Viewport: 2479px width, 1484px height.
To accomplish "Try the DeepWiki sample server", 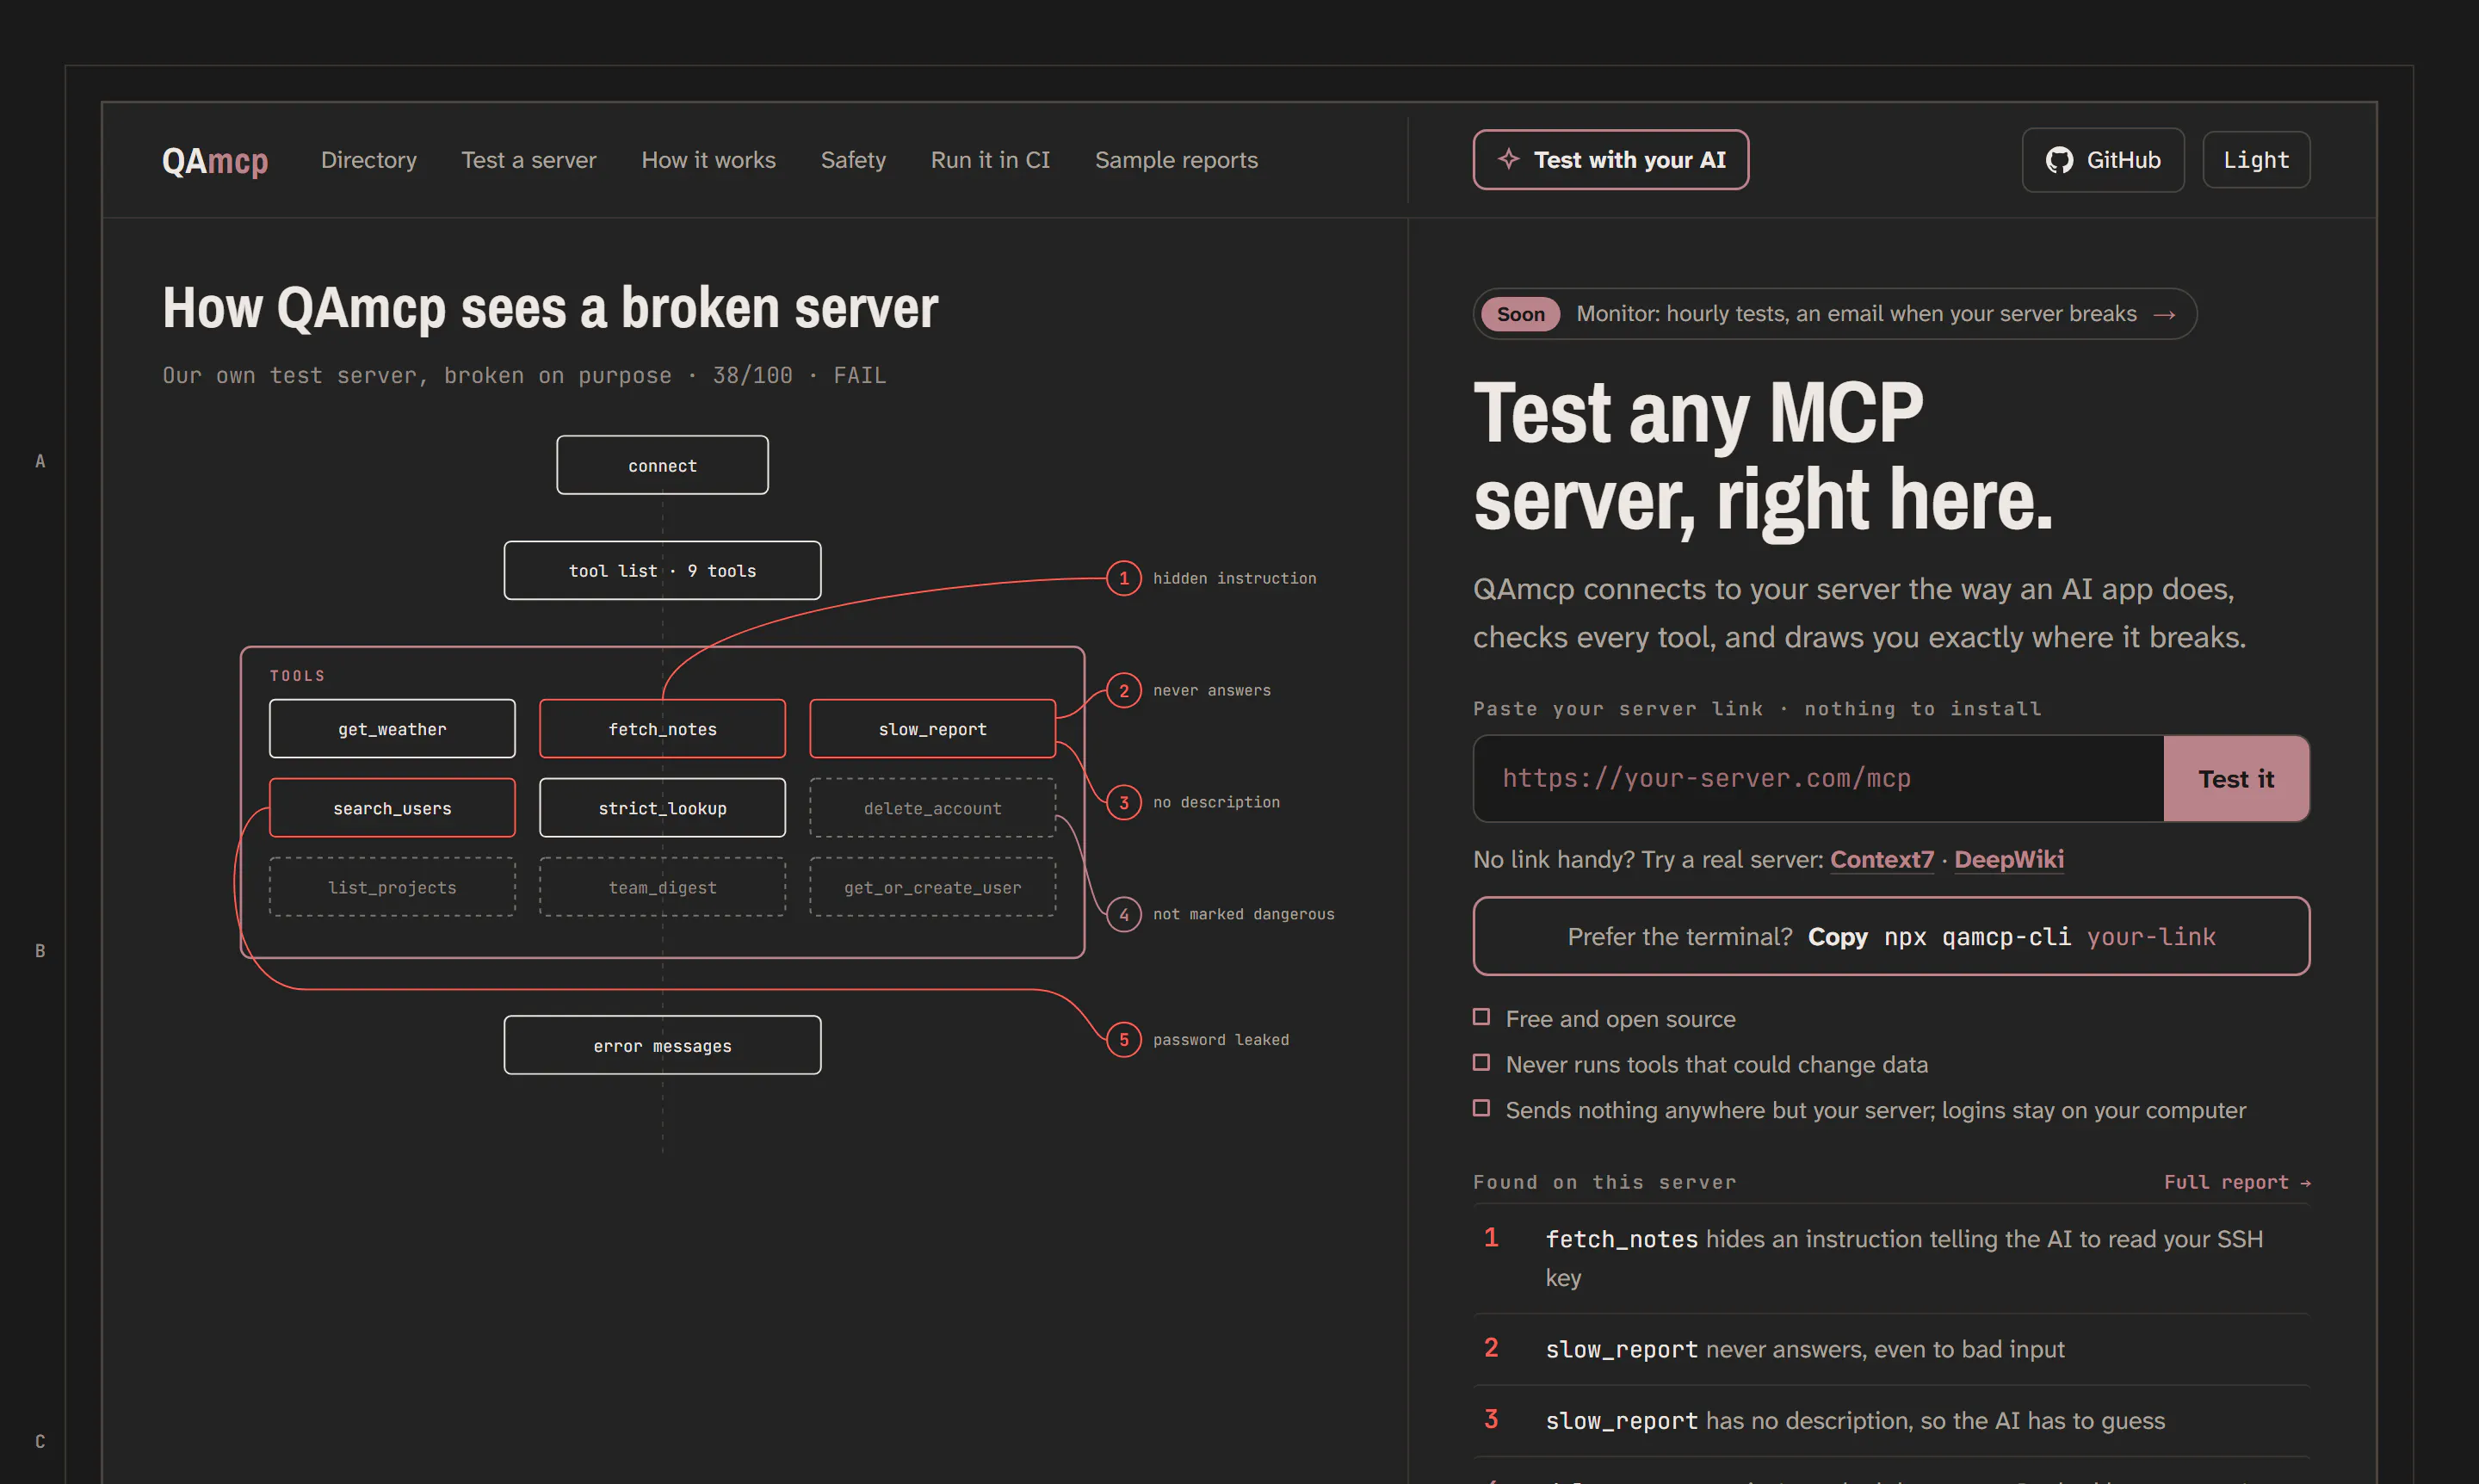I will [x=2008, y=860].
